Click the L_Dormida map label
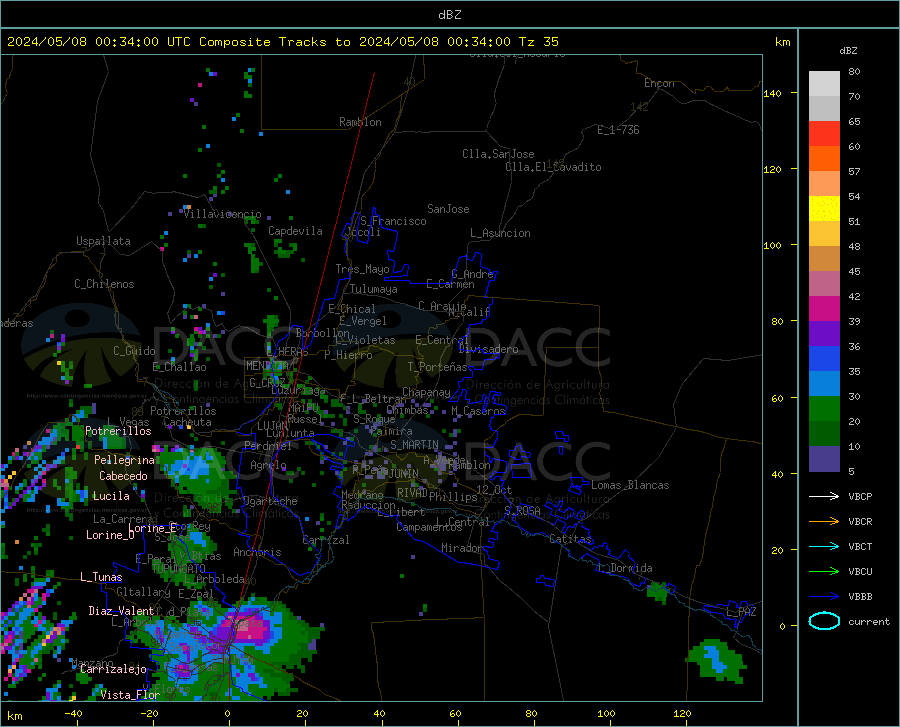 tap(624, 568)
